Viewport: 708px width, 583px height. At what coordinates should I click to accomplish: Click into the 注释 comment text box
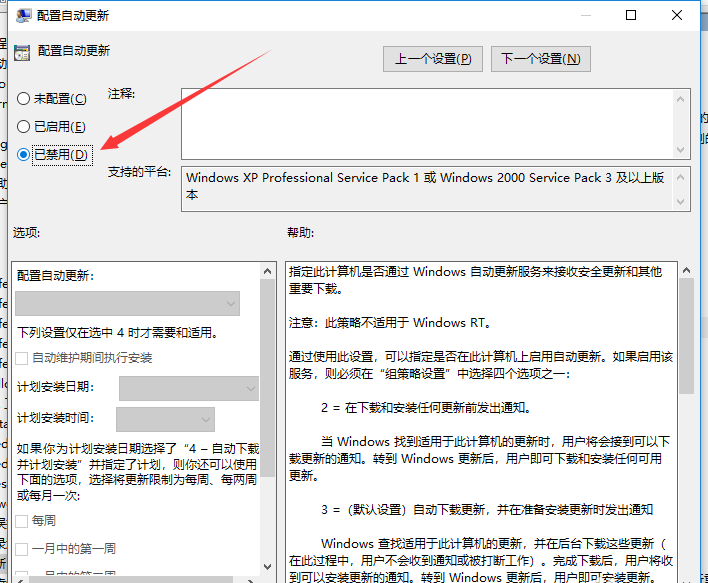(427, 124)
